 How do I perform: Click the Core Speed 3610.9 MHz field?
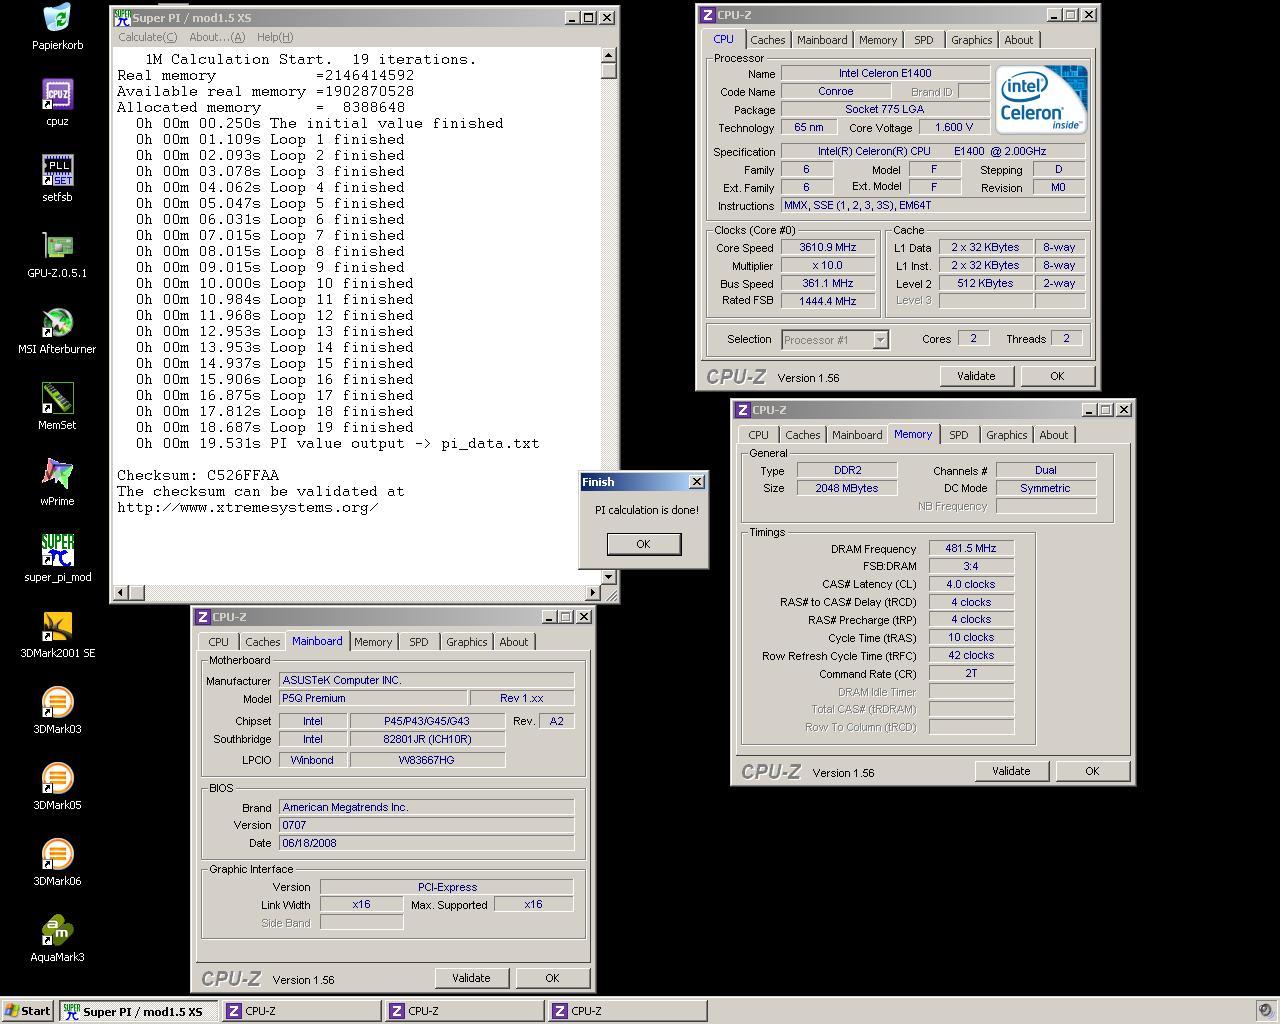pos(828,248)
